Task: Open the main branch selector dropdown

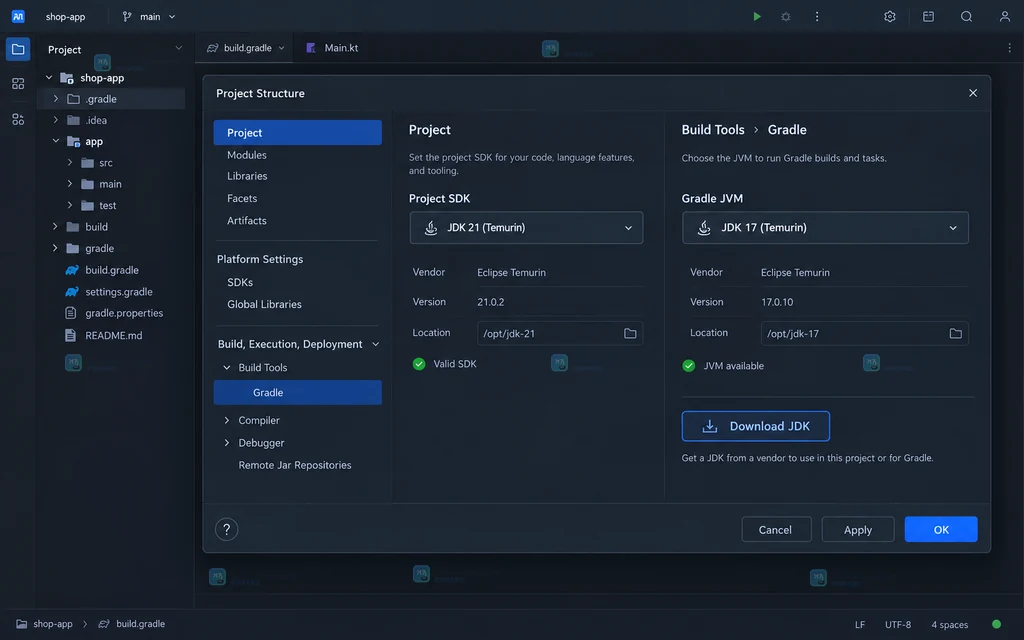Action: tap(149, 16)
